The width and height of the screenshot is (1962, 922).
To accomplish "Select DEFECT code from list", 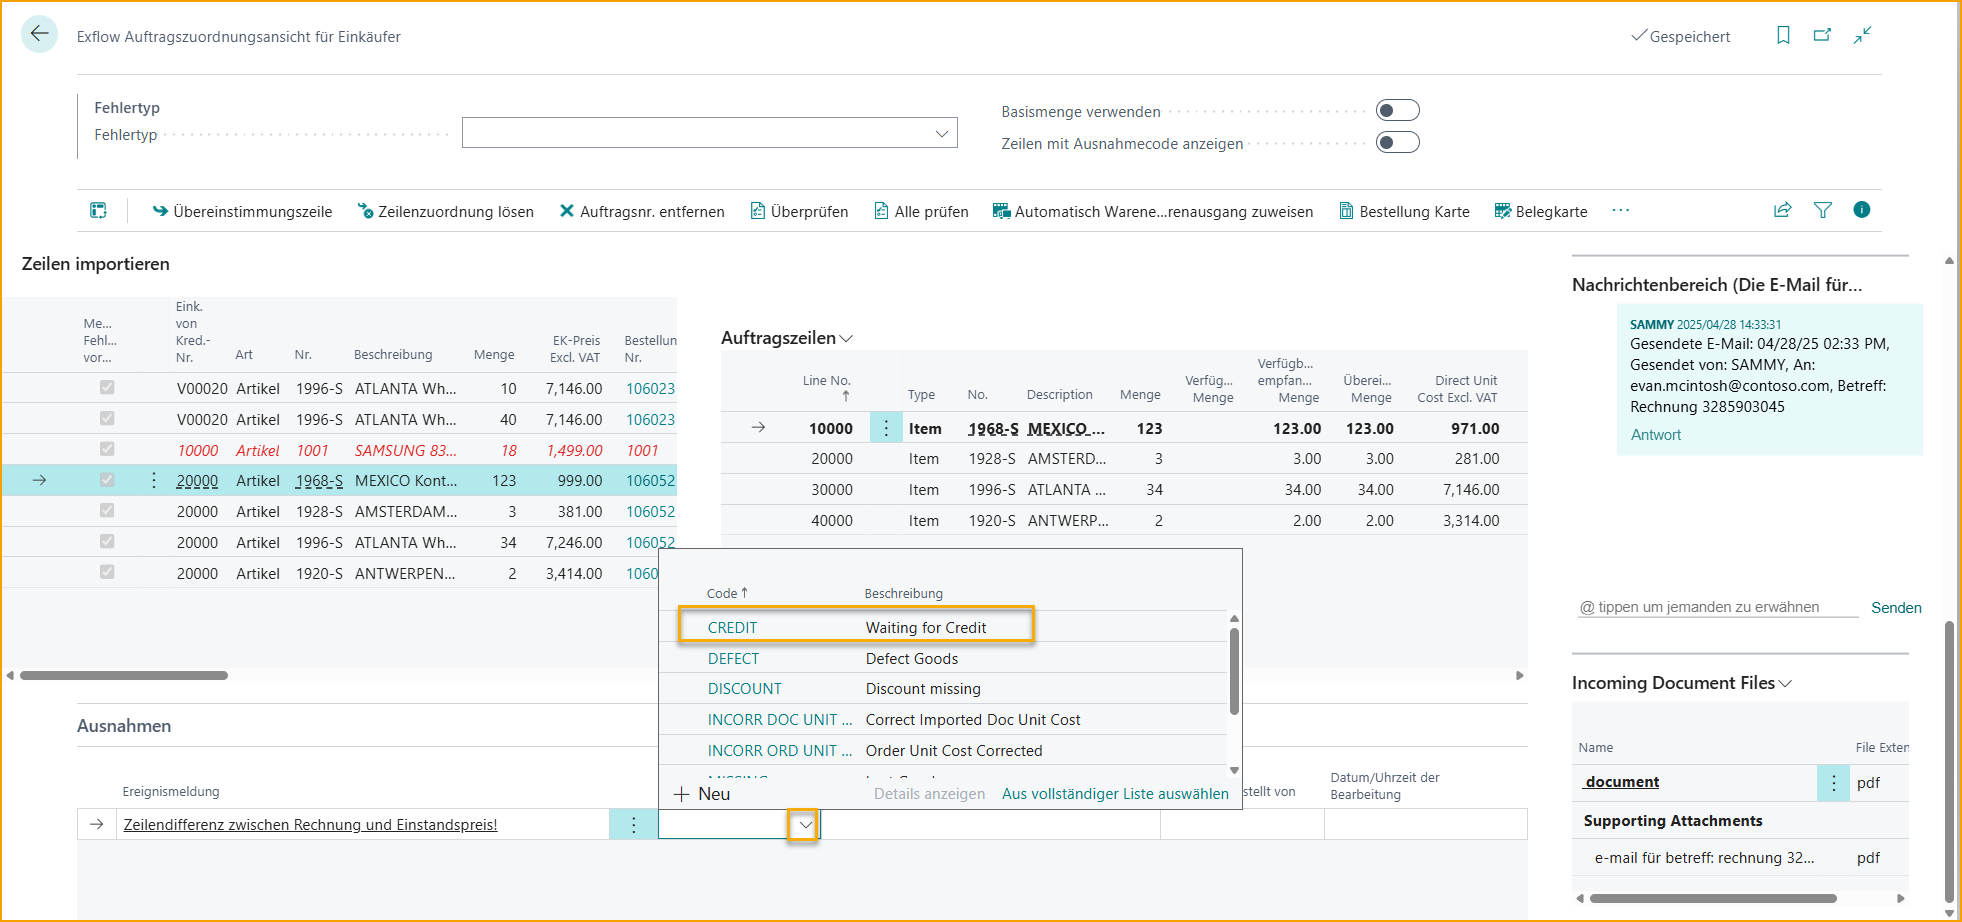I will click(733, 659).
